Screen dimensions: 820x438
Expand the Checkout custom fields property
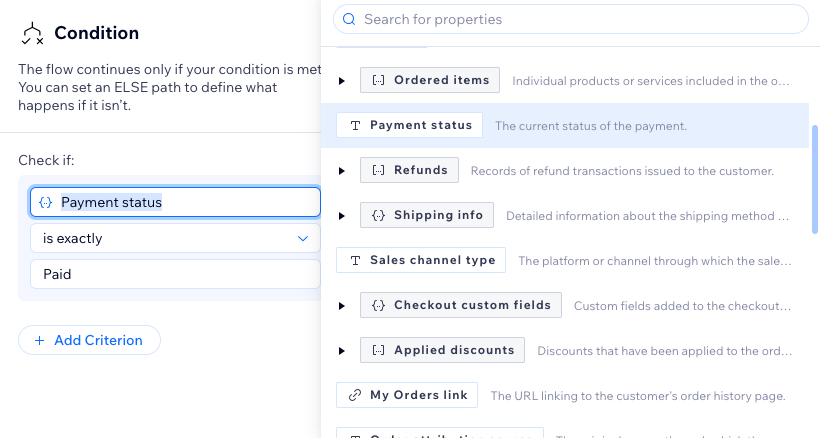click(x=341, y=305)
